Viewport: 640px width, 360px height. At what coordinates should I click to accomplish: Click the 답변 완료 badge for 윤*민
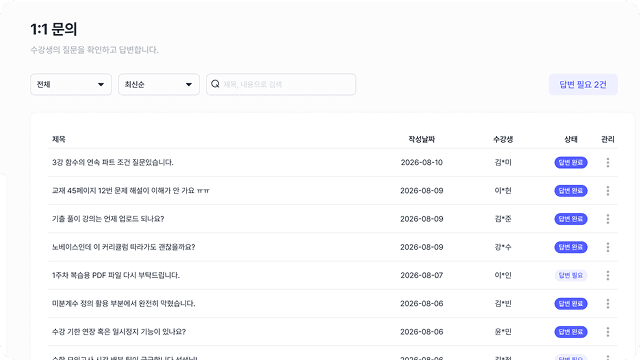[571, 331]
